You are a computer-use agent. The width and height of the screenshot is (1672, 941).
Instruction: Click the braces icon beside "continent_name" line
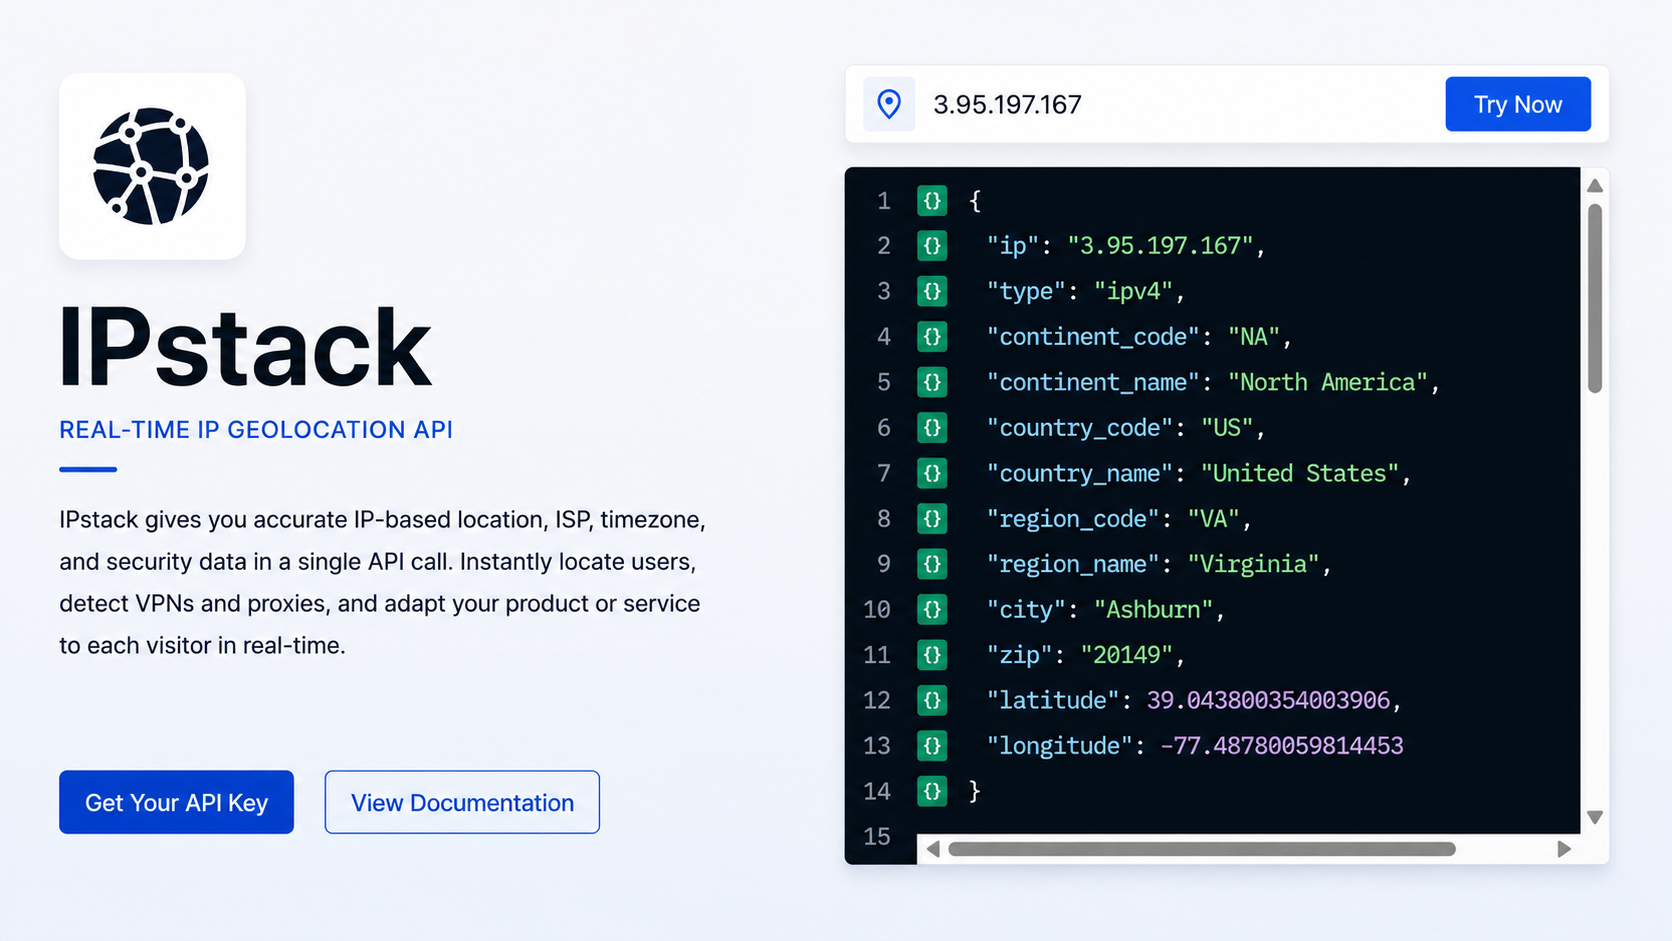click(932, 382)
